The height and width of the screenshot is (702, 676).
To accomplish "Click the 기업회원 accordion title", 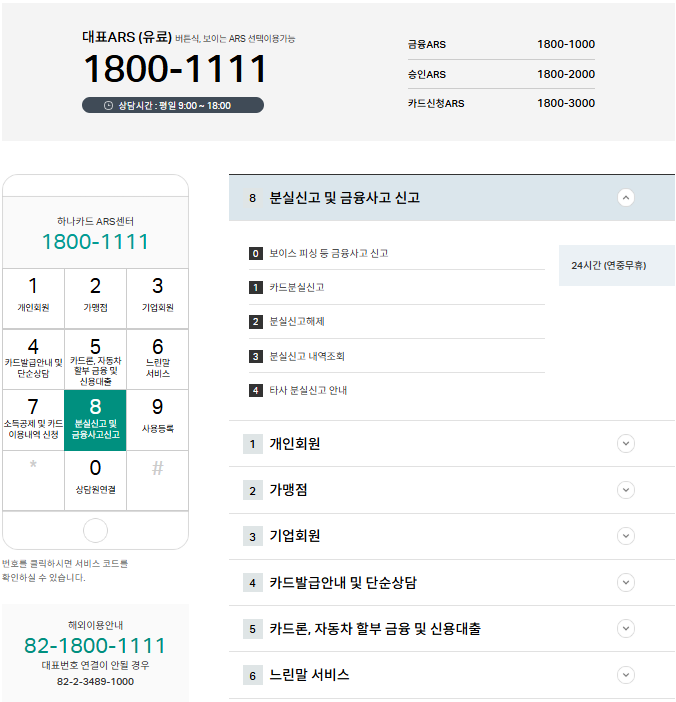I will (295, 536).
